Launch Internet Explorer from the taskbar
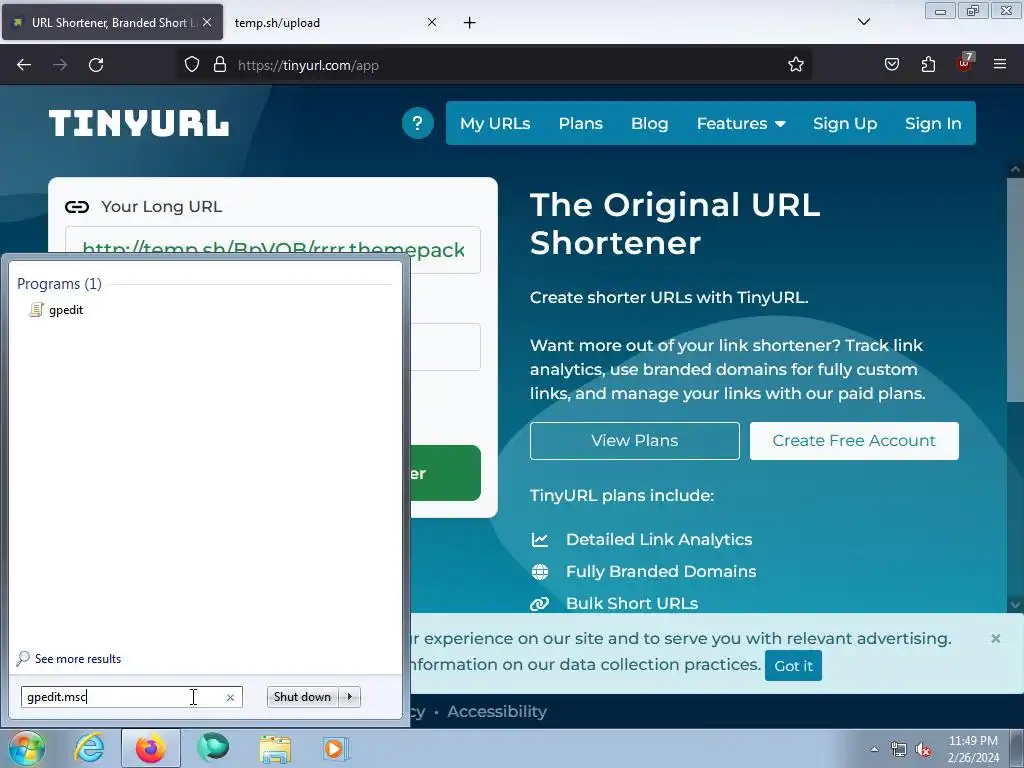This screenshot has width=1024, height=768. point(89,748)
